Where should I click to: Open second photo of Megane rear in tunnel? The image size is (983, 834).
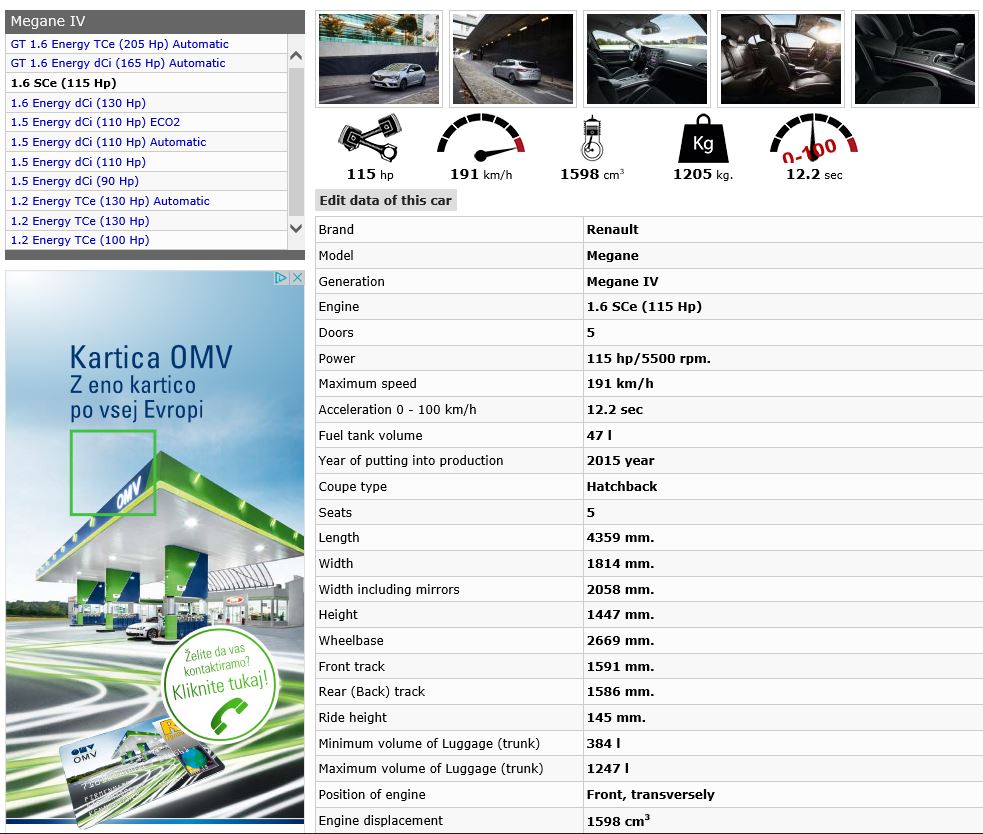tap(513, 59)
